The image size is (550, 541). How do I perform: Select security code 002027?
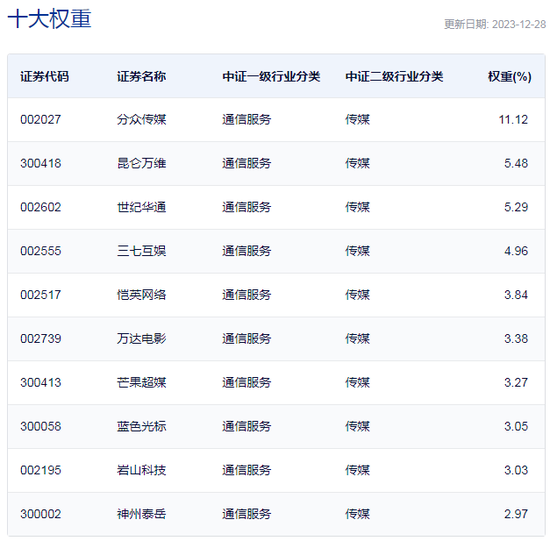pyautogui.click(x=41, y=120)
